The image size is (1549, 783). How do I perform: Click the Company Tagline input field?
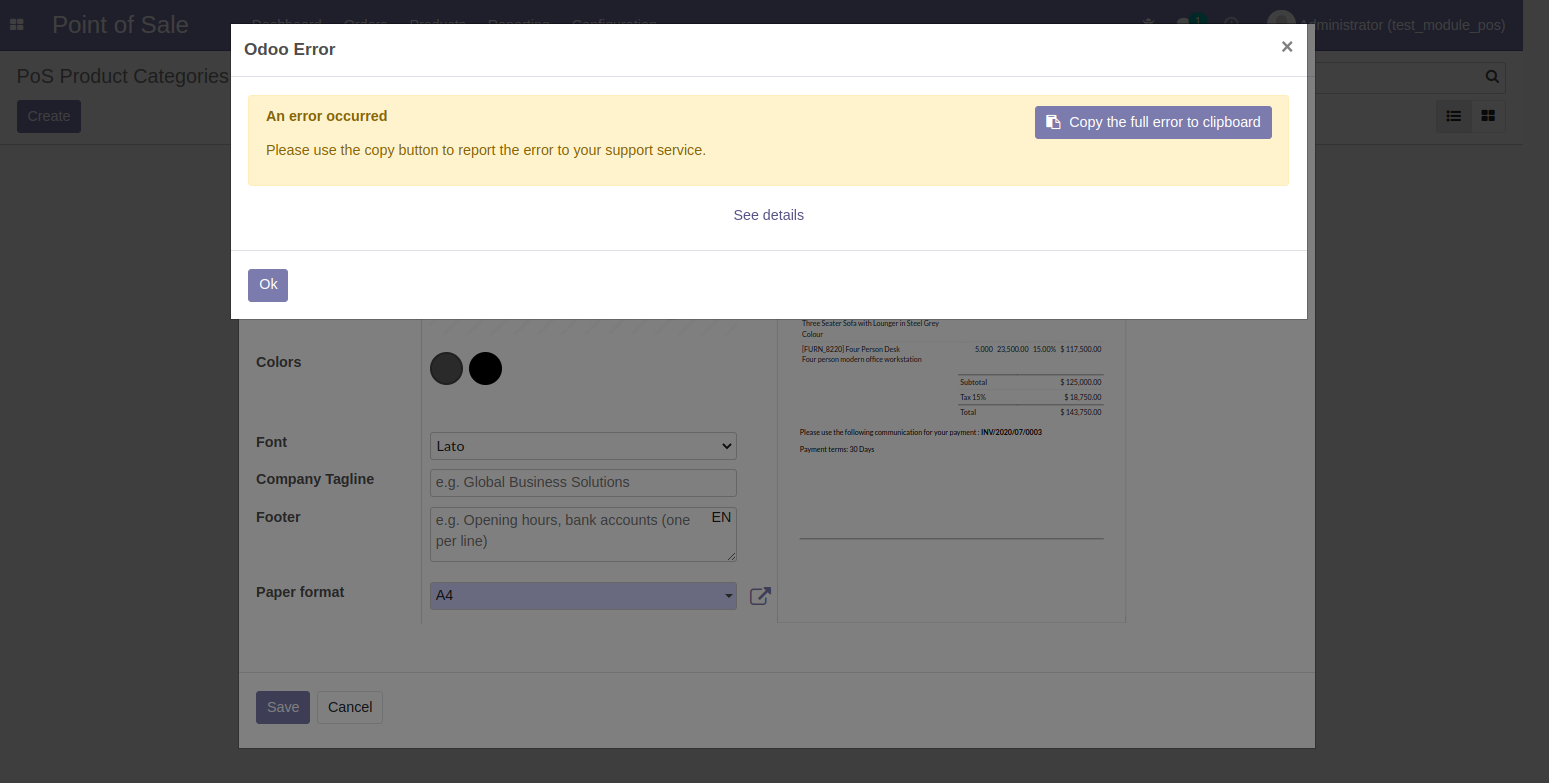click(x=583, y=482)
